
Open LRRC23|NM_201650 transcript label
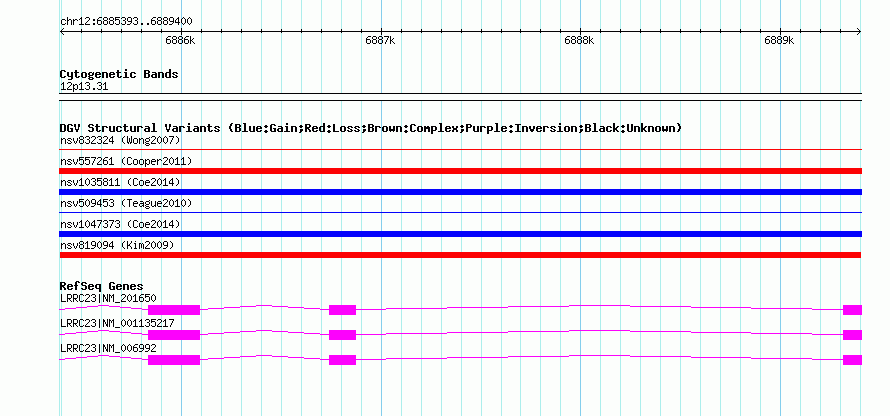pos(108,299)
